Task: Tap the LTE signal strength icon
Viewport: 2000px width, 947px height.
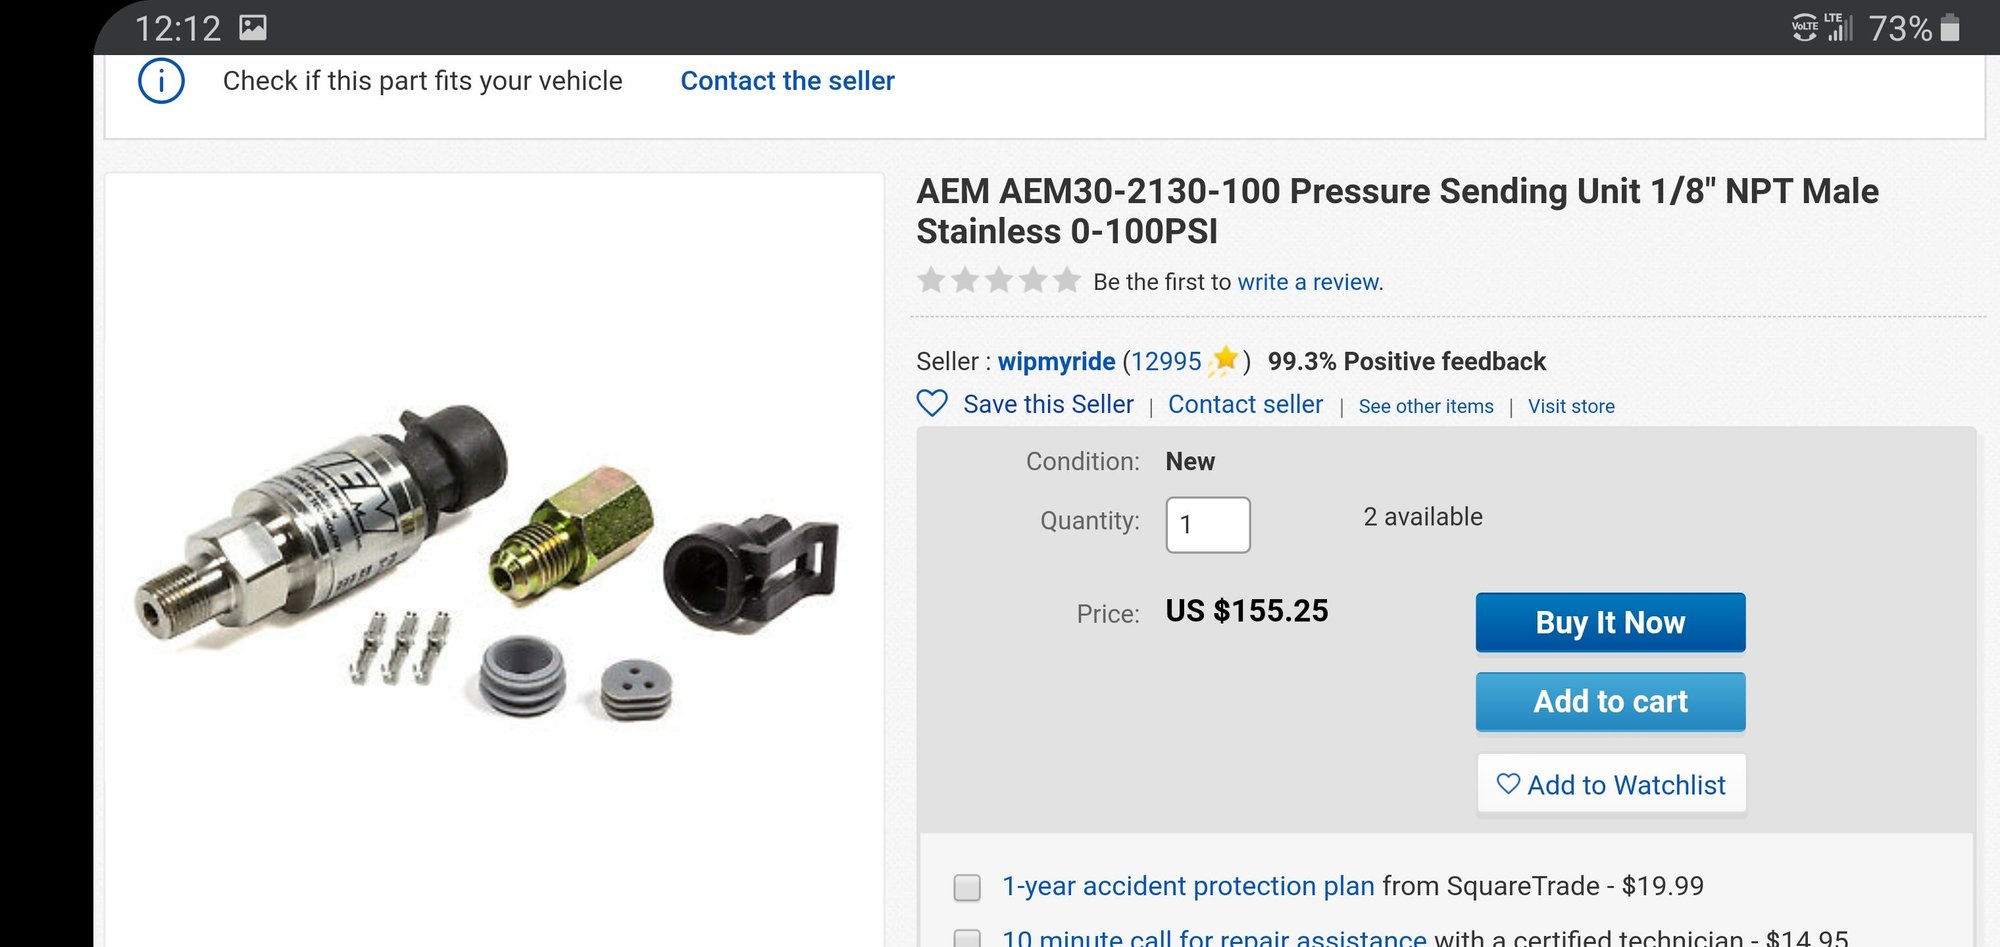Action: (x=1839, y=27)
